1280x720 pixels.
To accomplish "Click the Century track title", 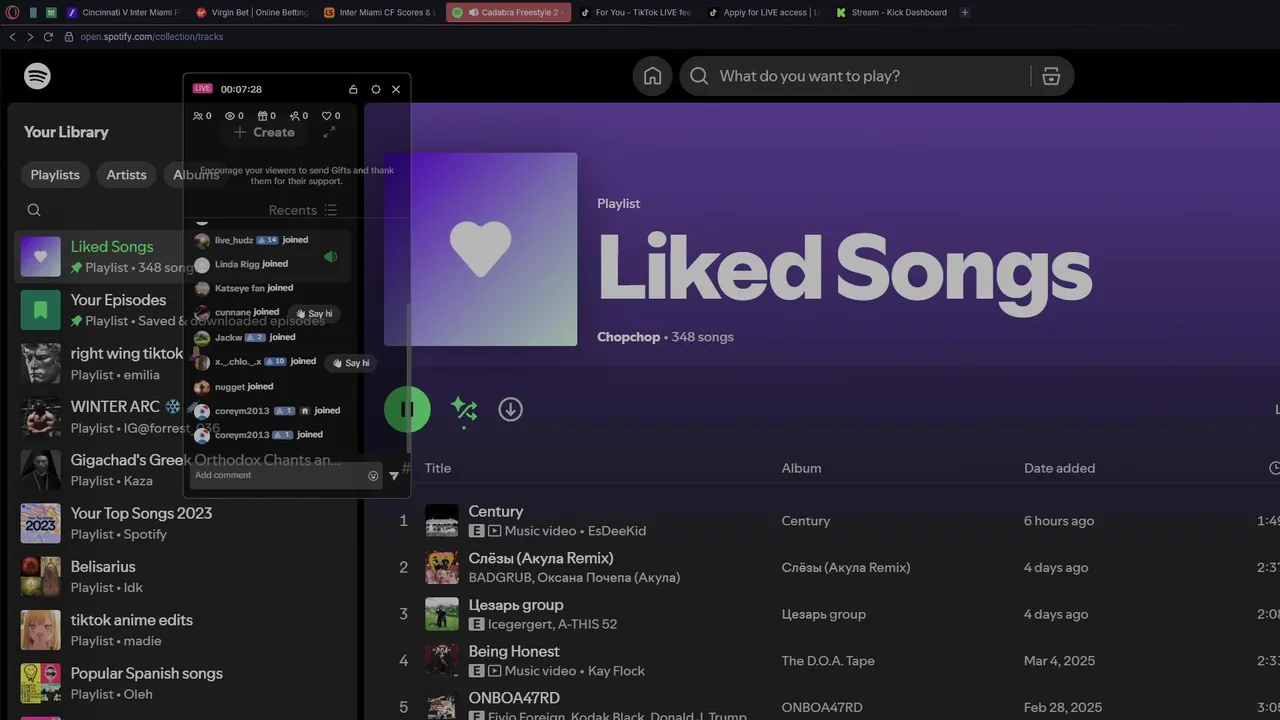I will tap(496, 511).
